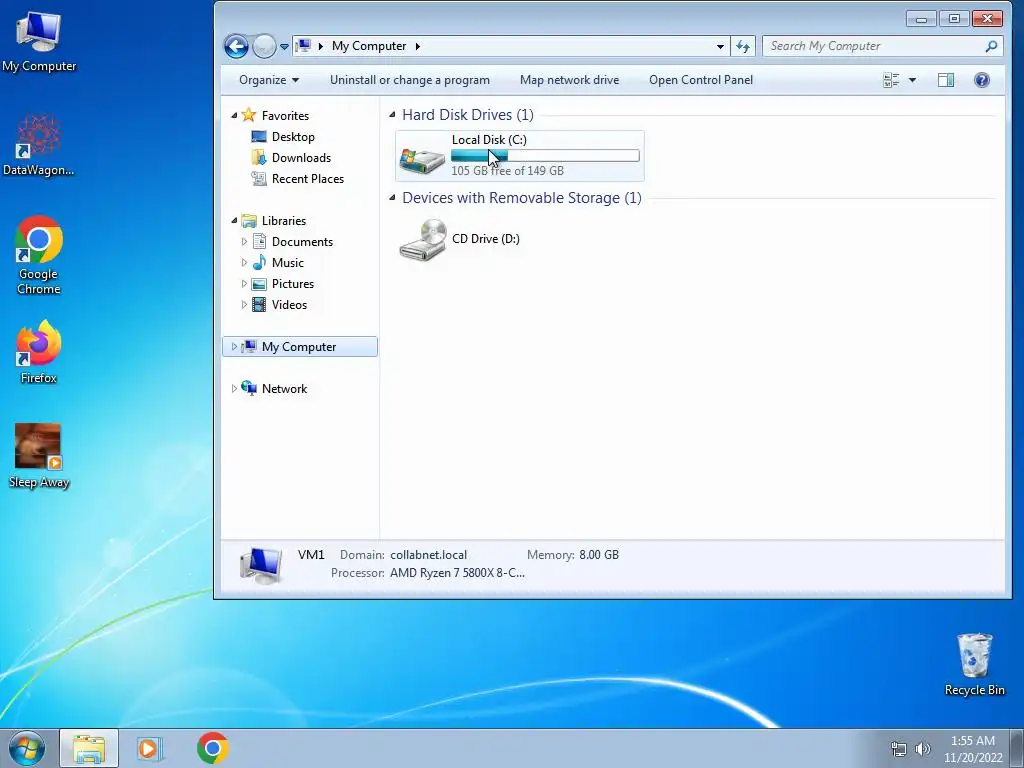Click the Hard Disk Drives (1) header
The image size is (1024, 768).
468,115
